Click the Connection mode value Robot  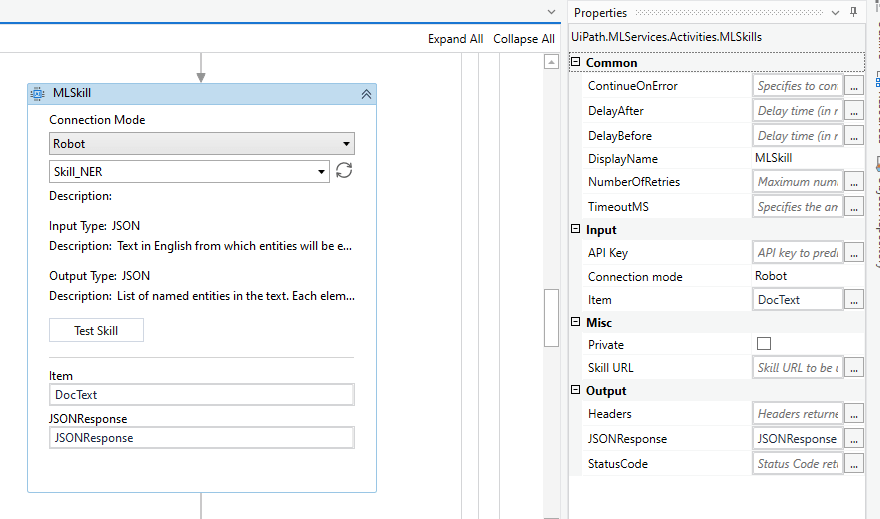click(x=771, y=276)
